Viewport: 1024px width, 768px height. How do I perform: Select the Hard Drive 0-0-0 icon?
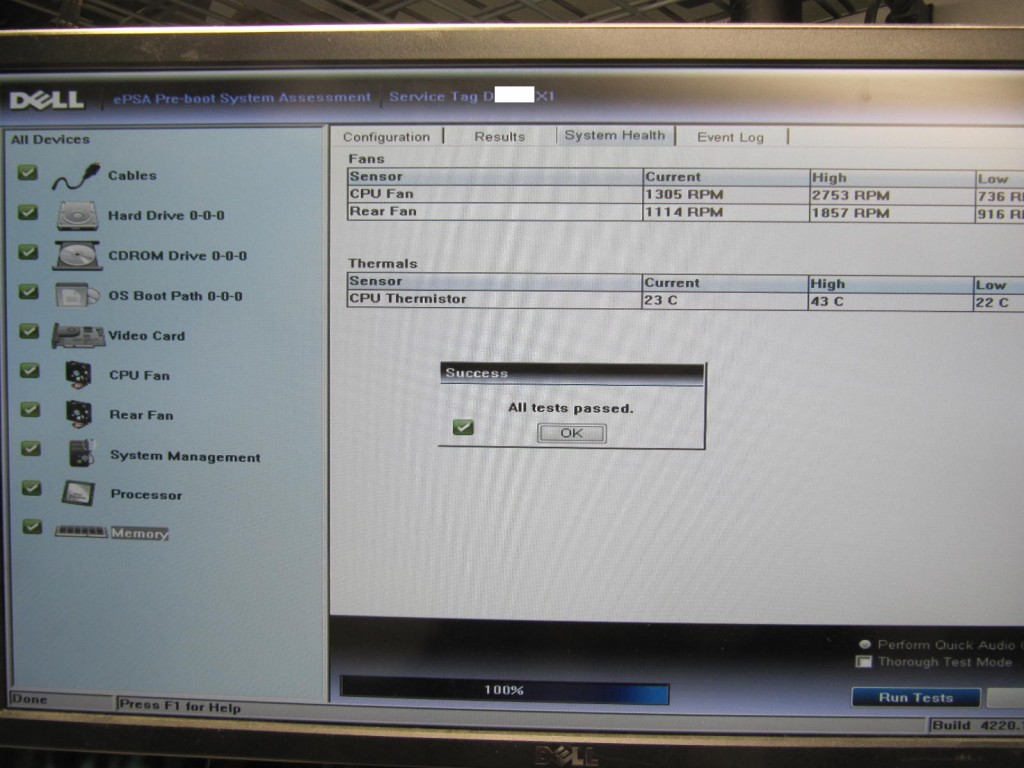point(77,216)
